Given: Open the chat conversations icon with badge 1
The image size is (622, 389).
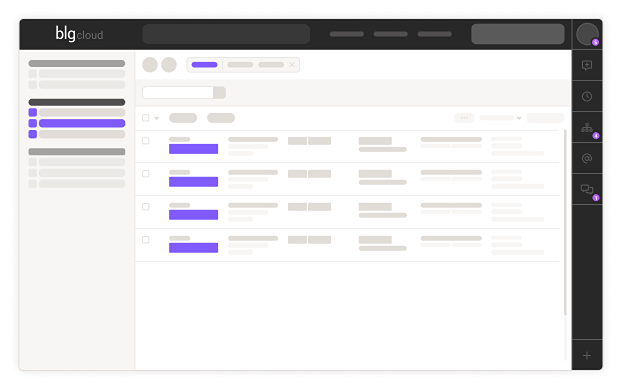Looking at the screenshot, I should point(587,189).
